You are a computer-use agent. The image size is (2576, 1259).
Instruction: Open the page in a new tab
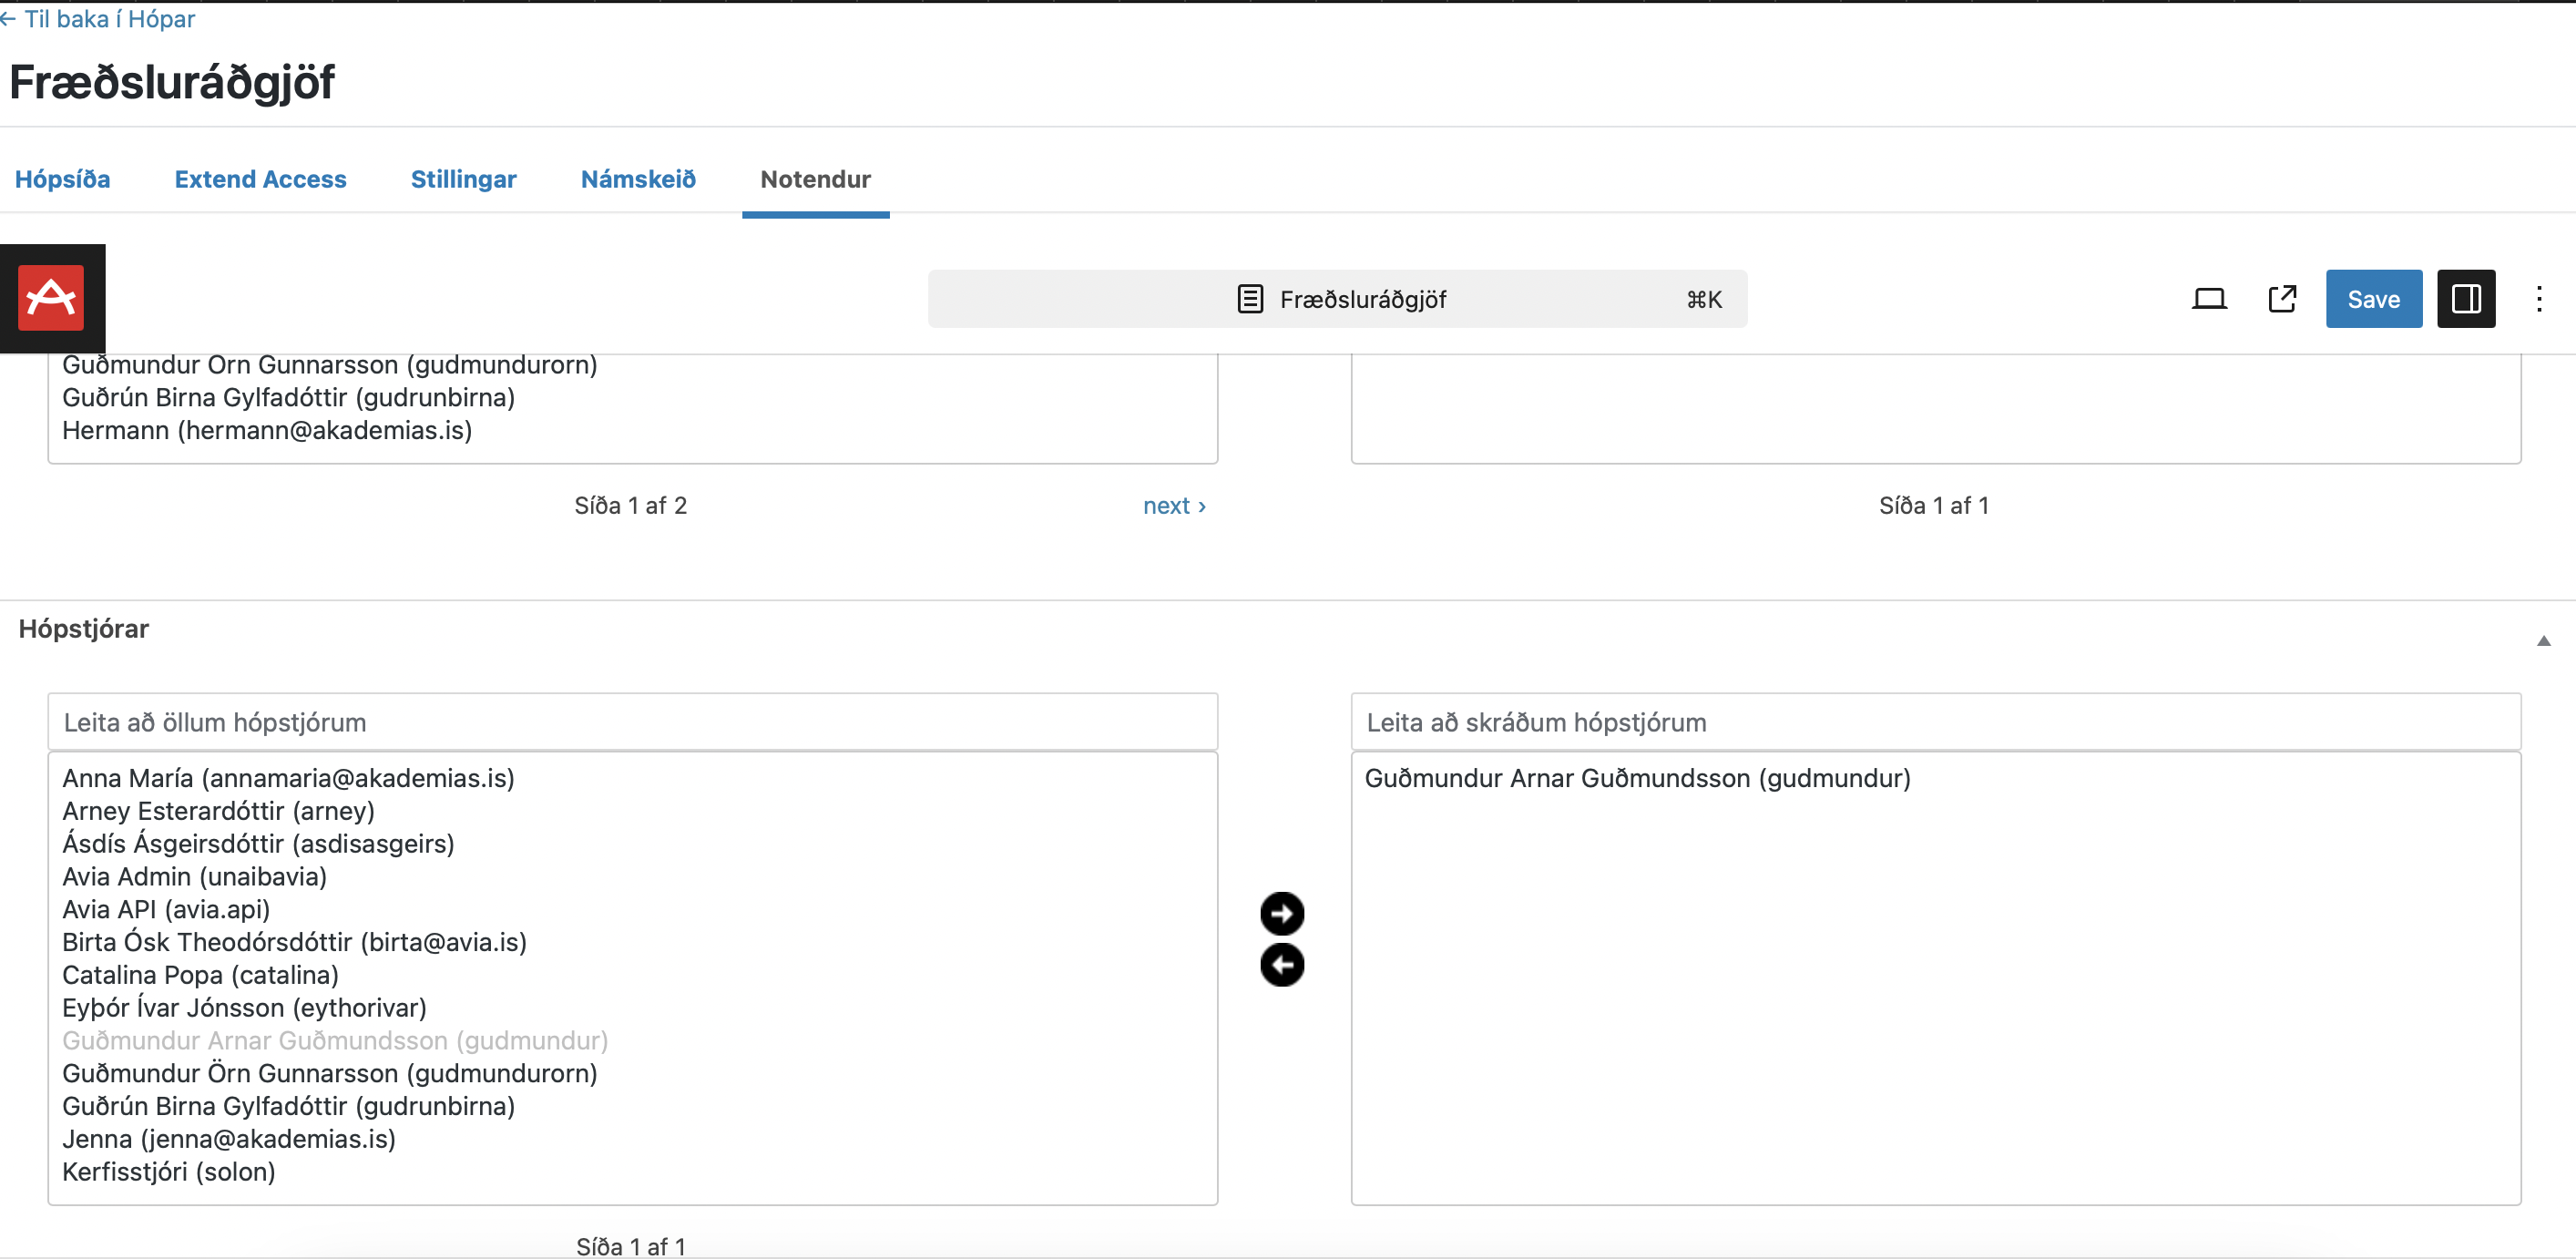point(2281,299)
